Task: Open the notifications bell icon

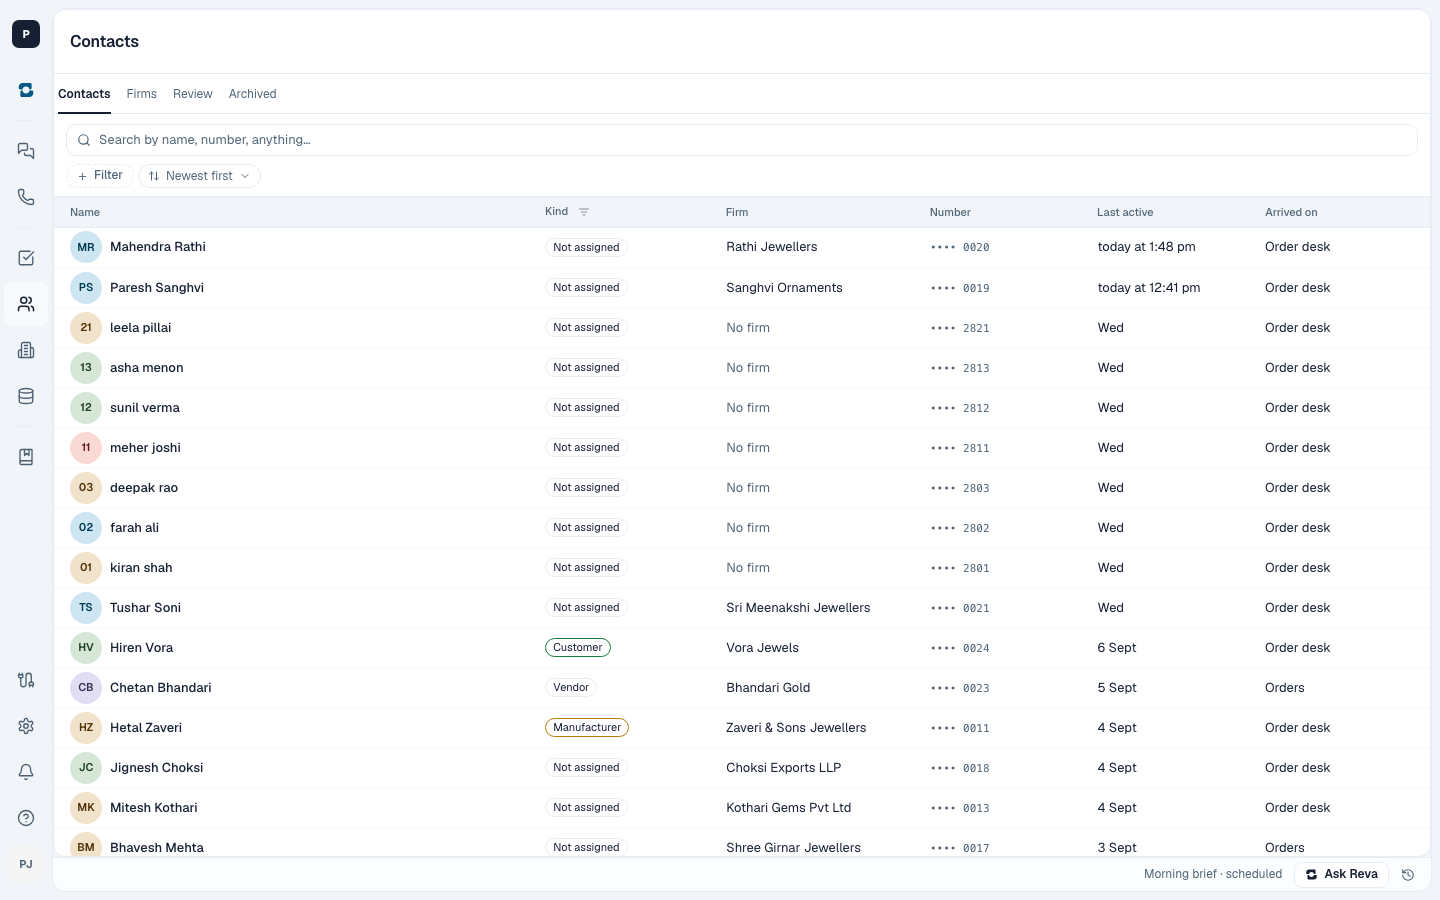Action: tap(26, 772)
